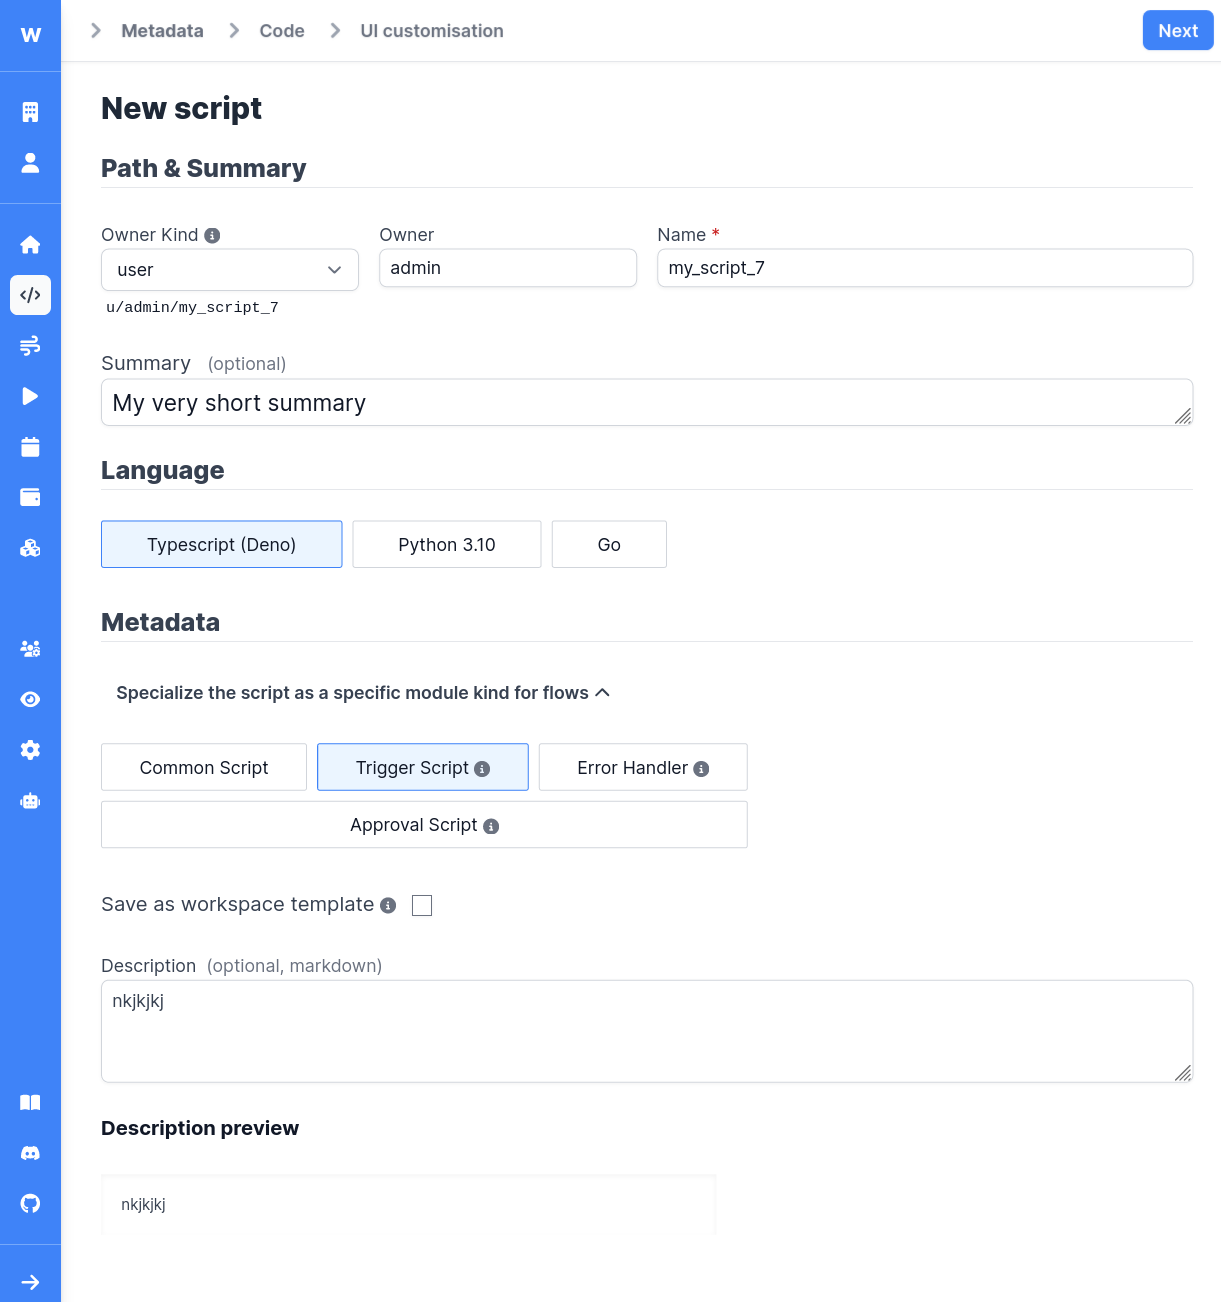
Task: Select Python 3.10 language
Action: [x=447, y=544]
